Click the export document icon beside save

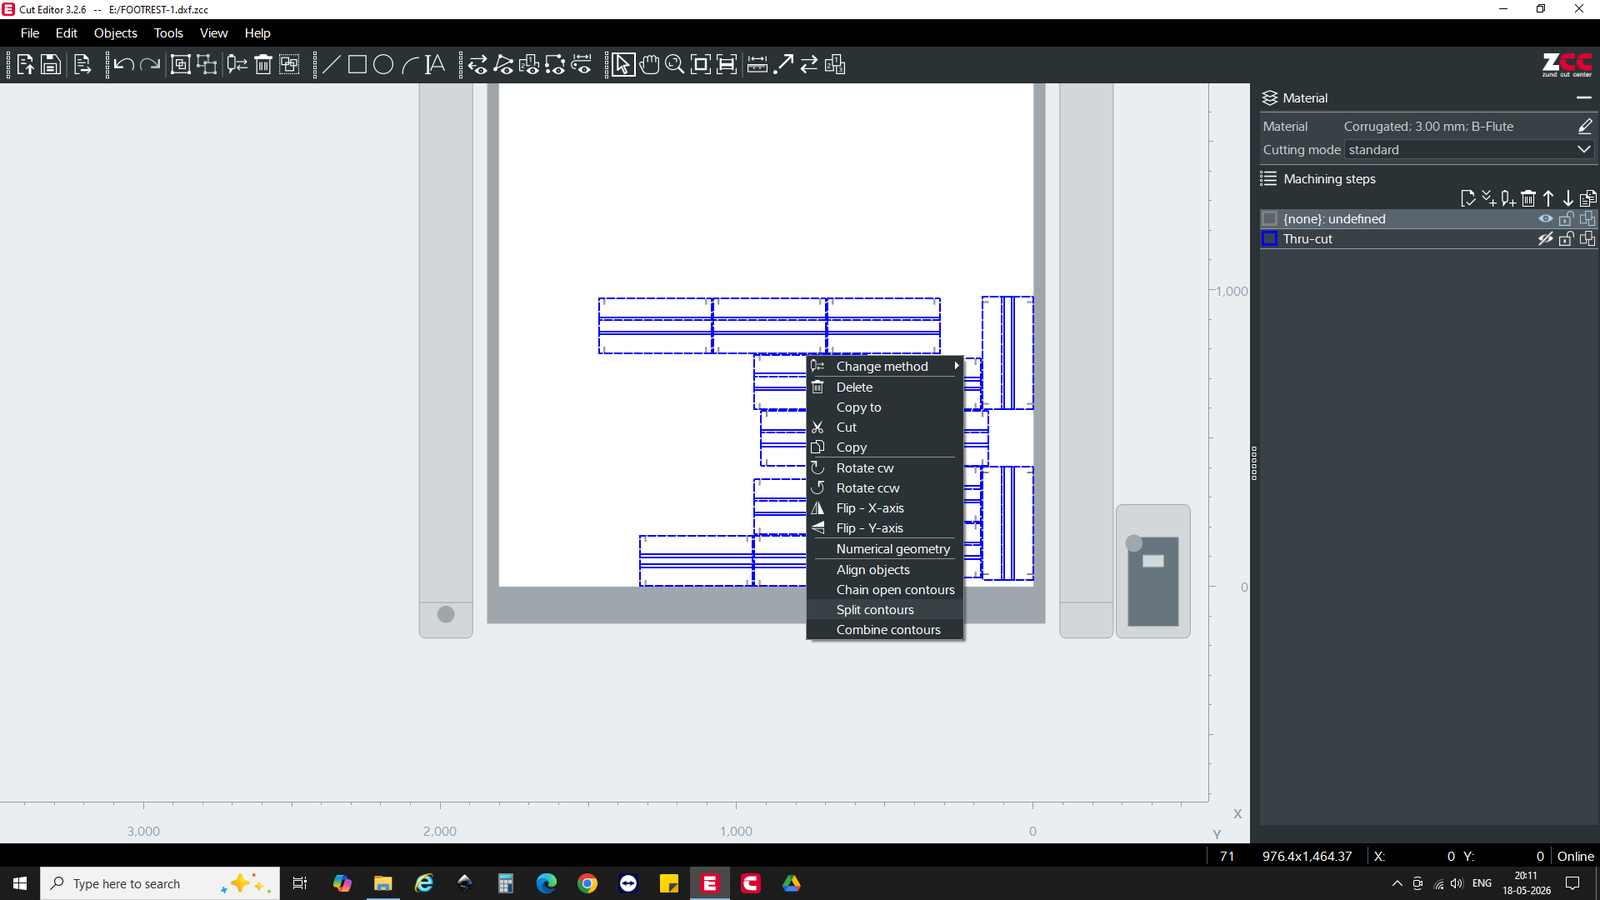83,65
